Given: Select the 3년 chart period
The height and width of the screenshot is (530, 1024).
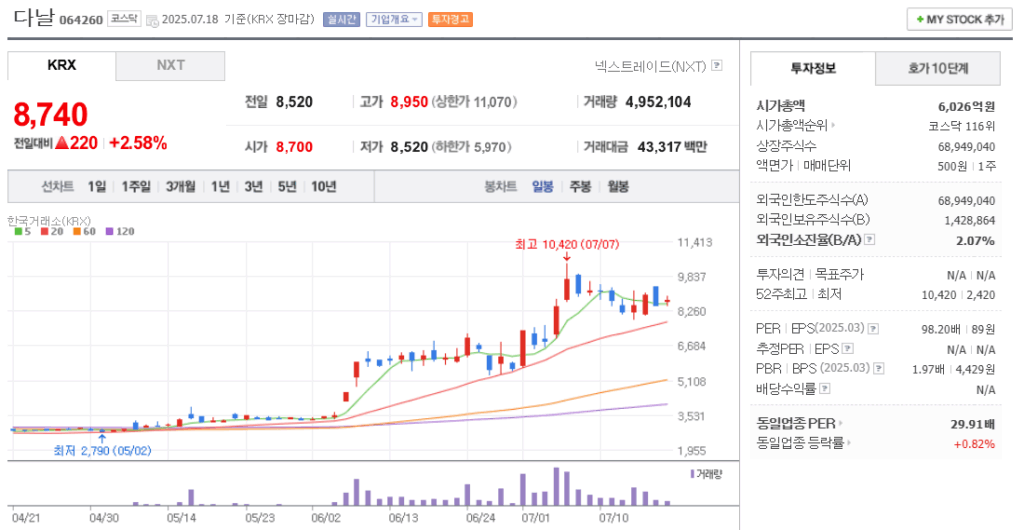Looking at the screenshot, I should coord(253,187).
